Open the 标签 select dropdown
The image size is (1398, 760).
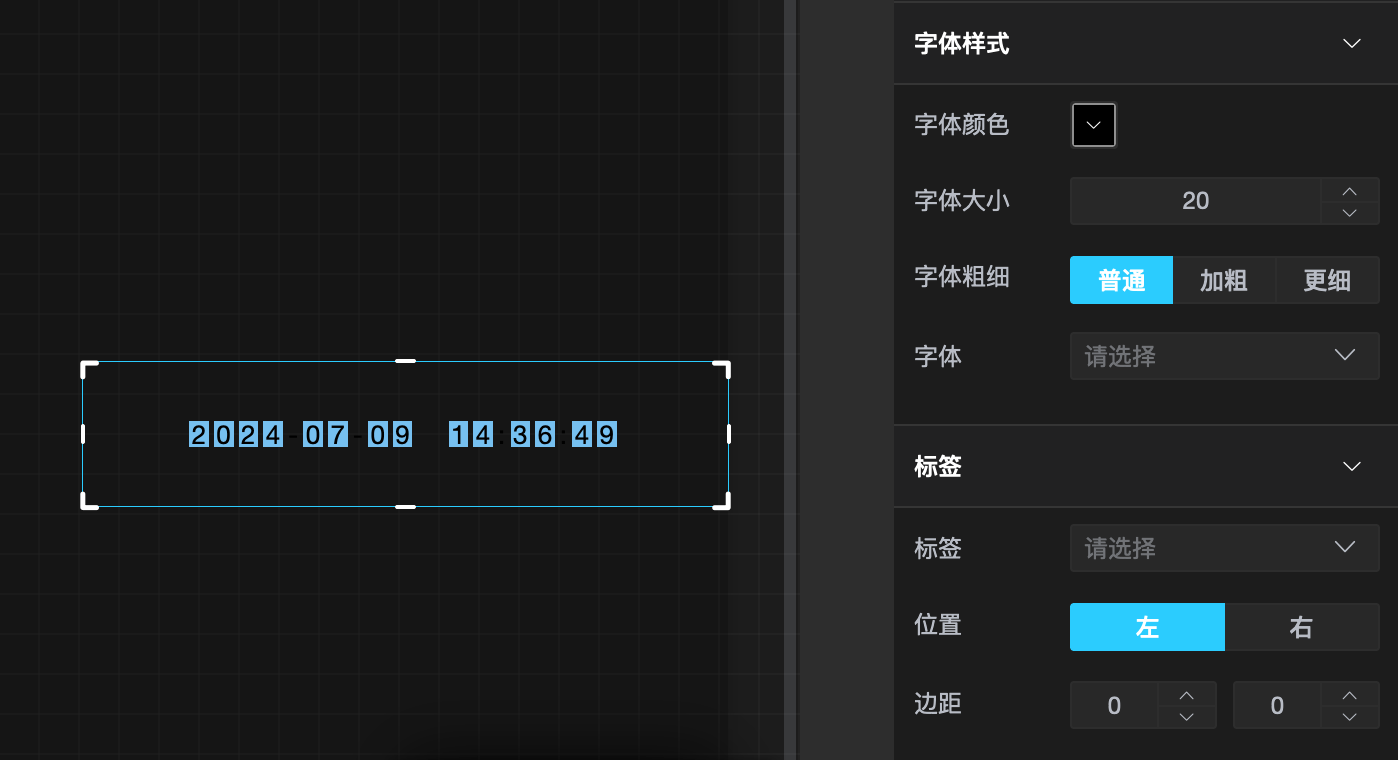click(x=1225, y=549)
